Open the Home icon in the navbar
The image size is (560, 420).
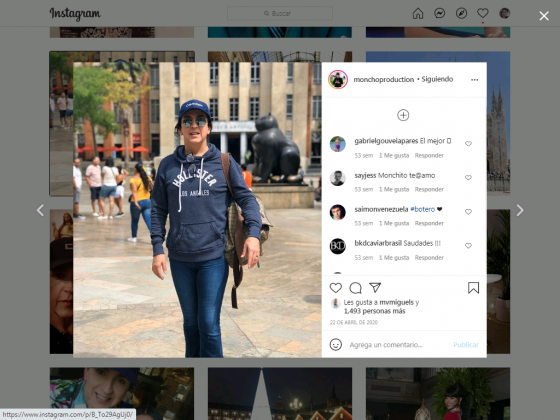tap(418, 14)
